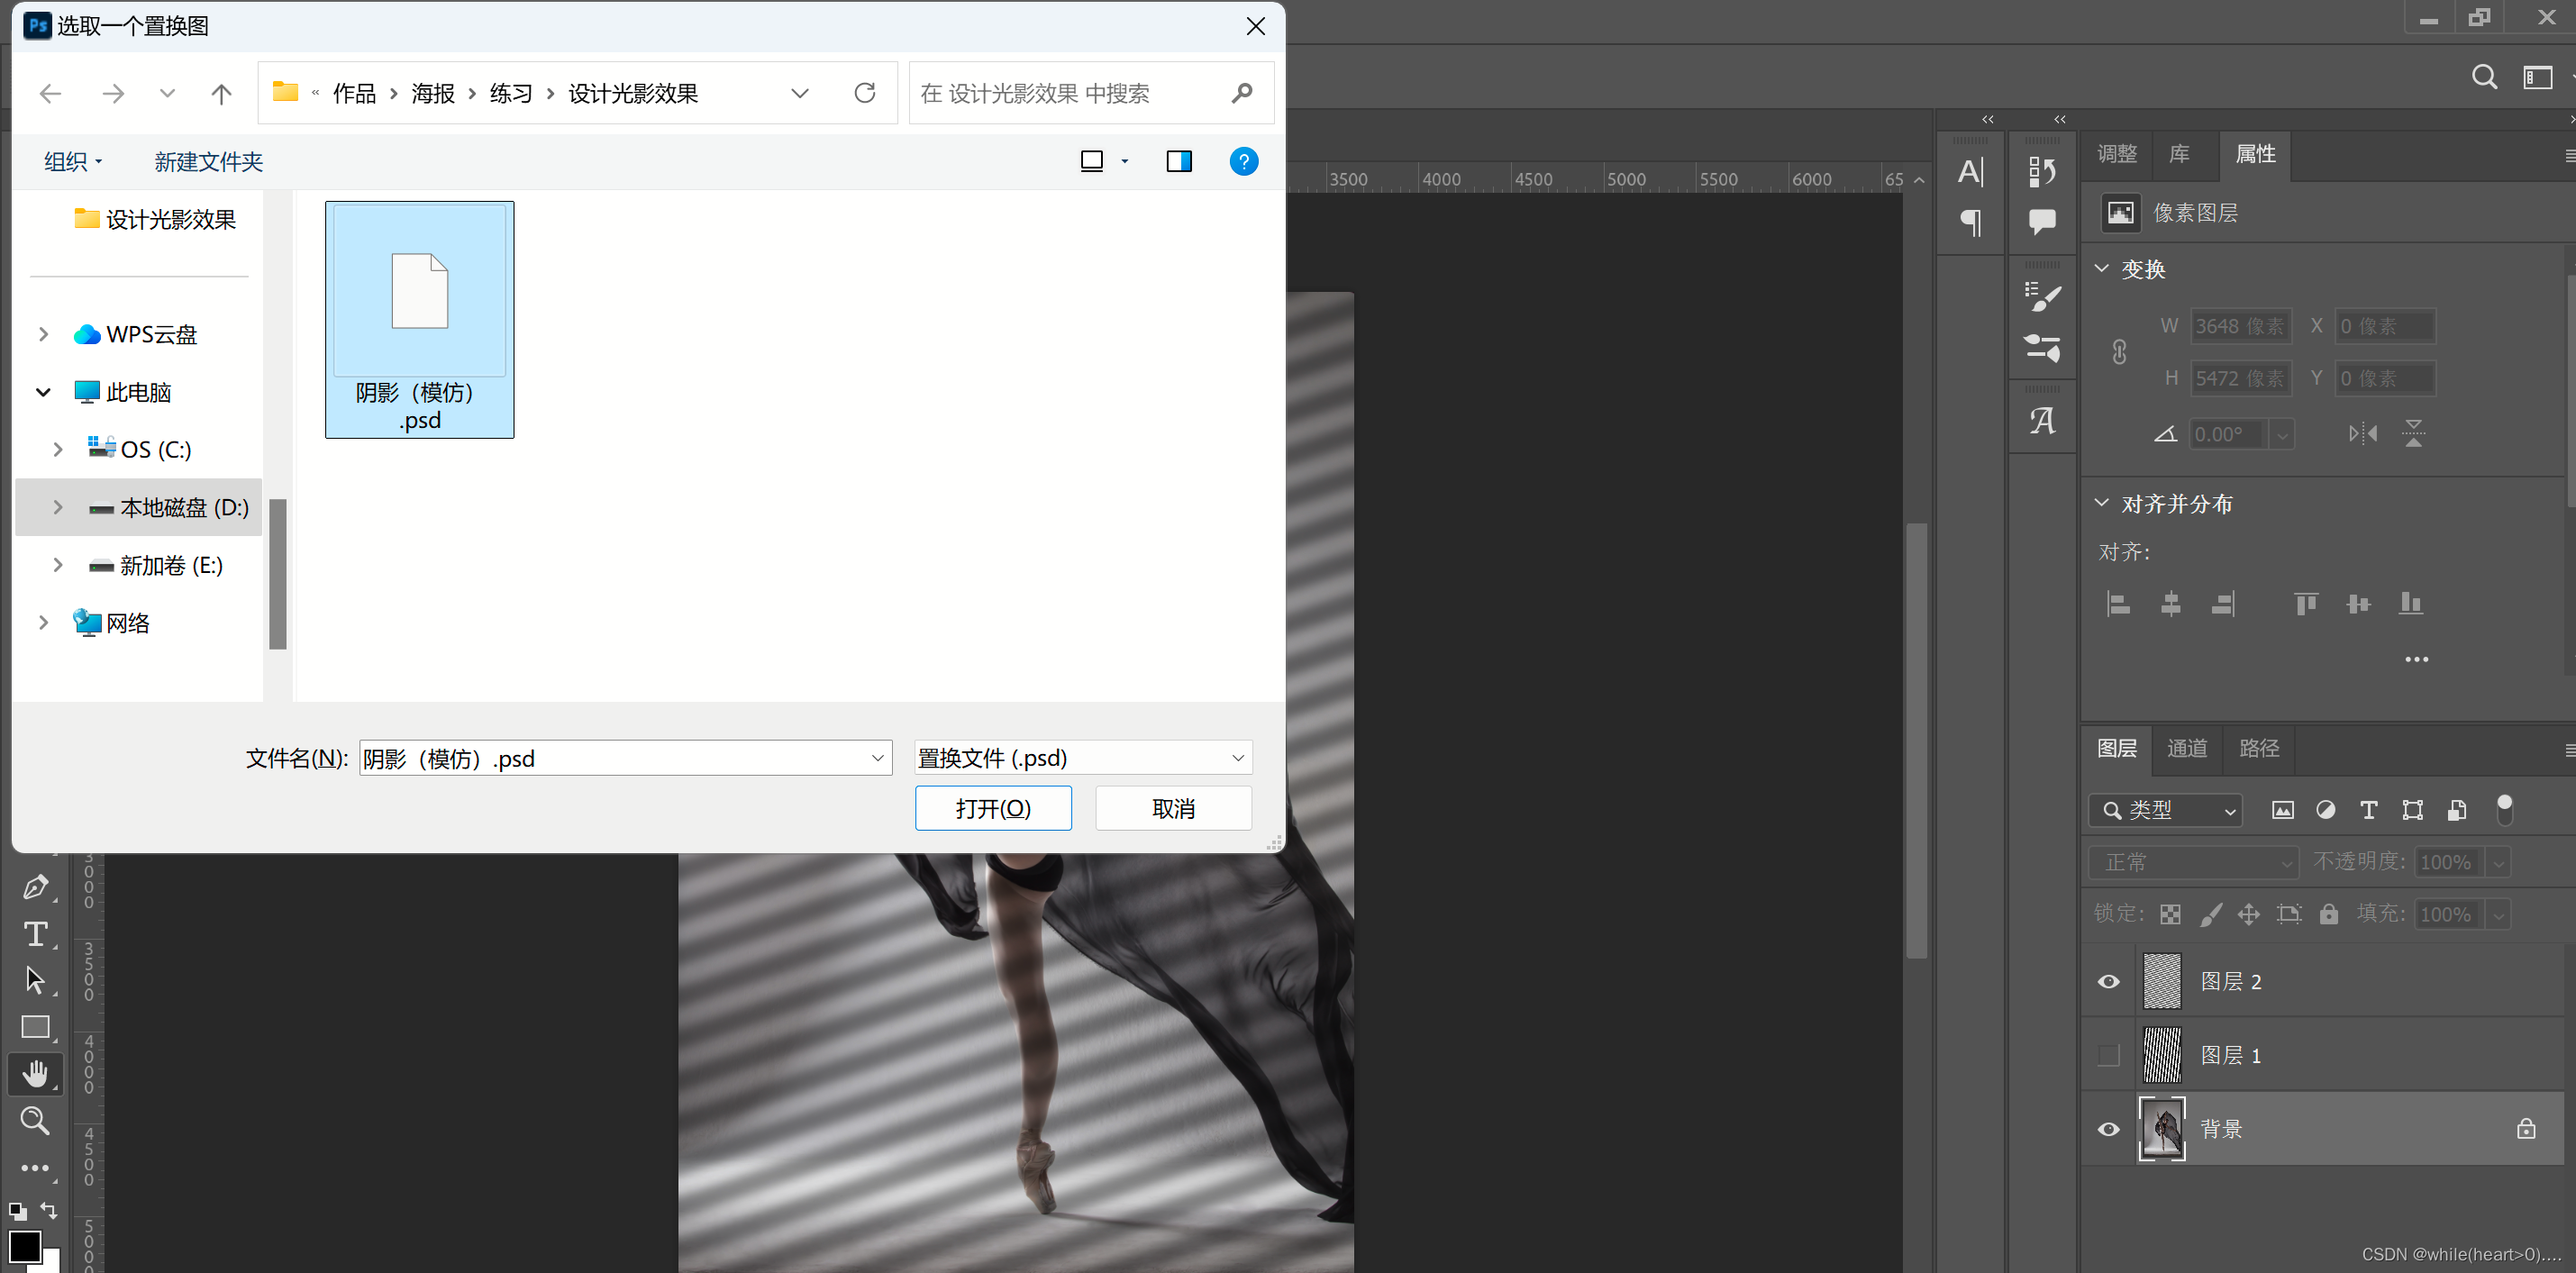Open the Glyphs panel icon
This screenshot has width=2576, height=1273.
coord(2042,421)
